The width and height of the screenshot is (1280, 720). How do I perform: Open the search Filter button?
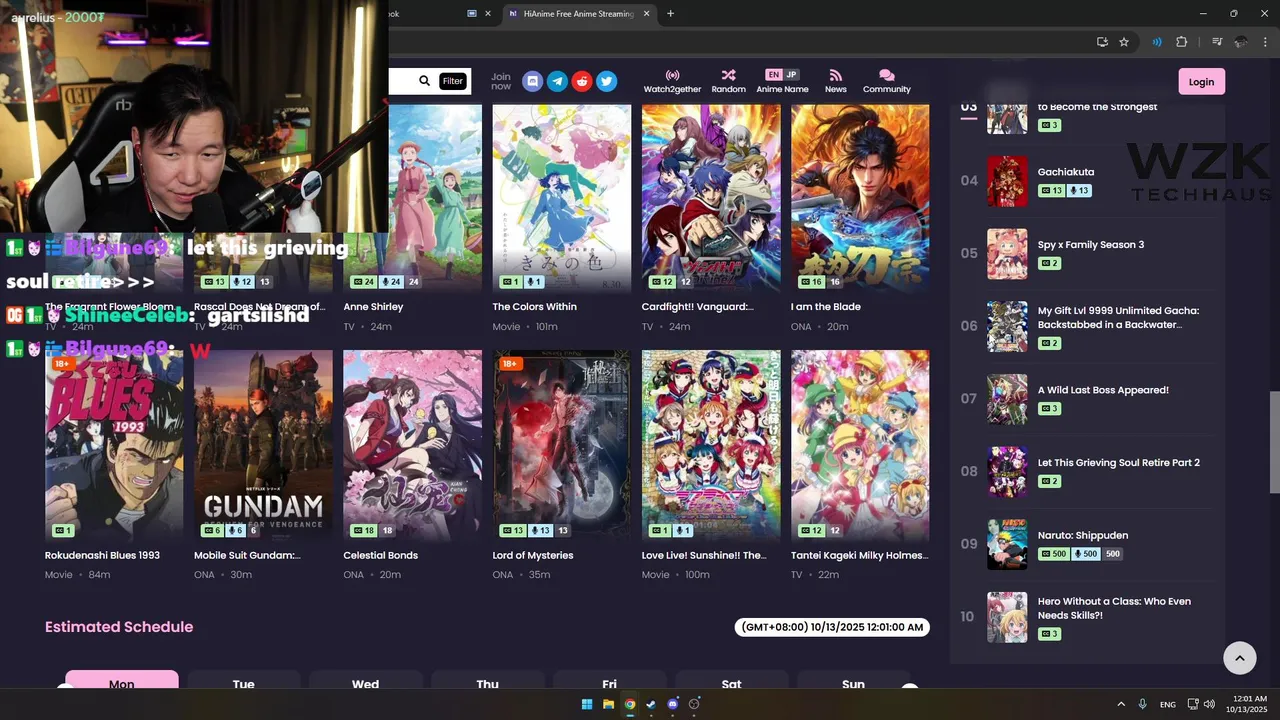(x=453, y=81)
